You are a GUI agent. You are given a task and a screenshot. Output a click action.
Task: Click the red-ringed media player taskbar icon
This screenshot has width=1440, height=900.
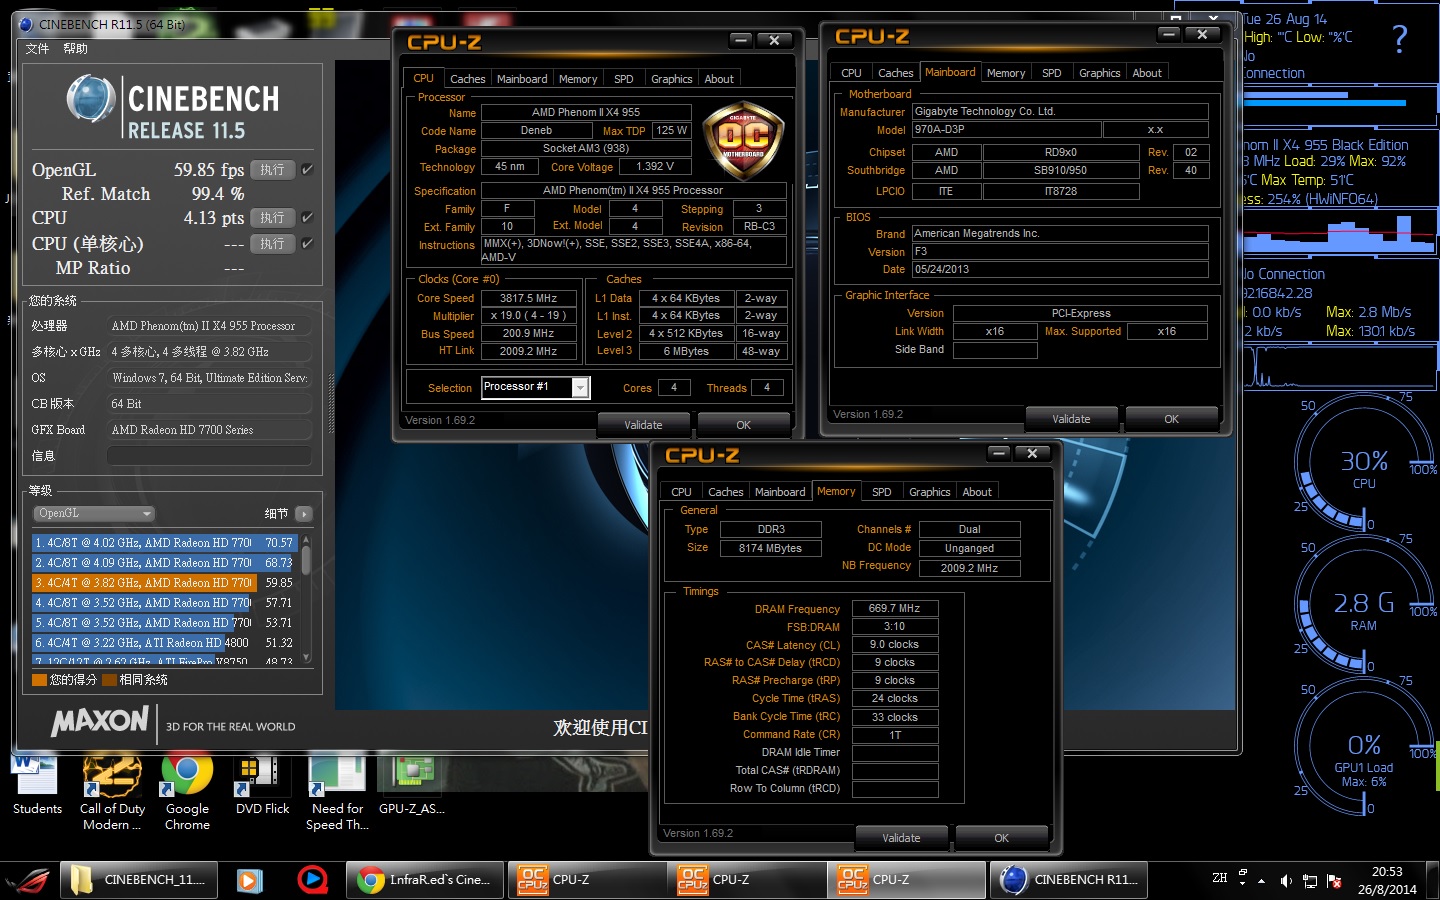pyautogui.click(x=312, y=880)
